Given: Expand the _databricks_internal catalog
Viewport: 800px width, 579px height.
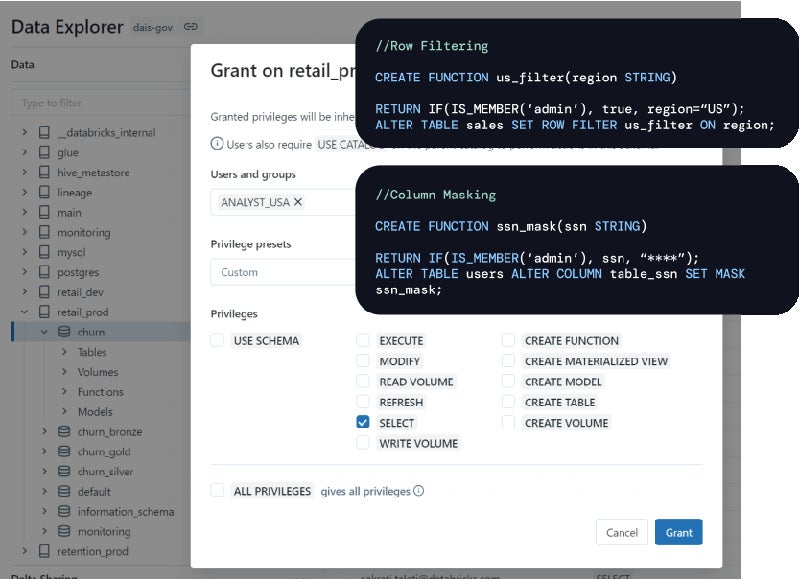Looking at the screenshot, I should point(24,132).
